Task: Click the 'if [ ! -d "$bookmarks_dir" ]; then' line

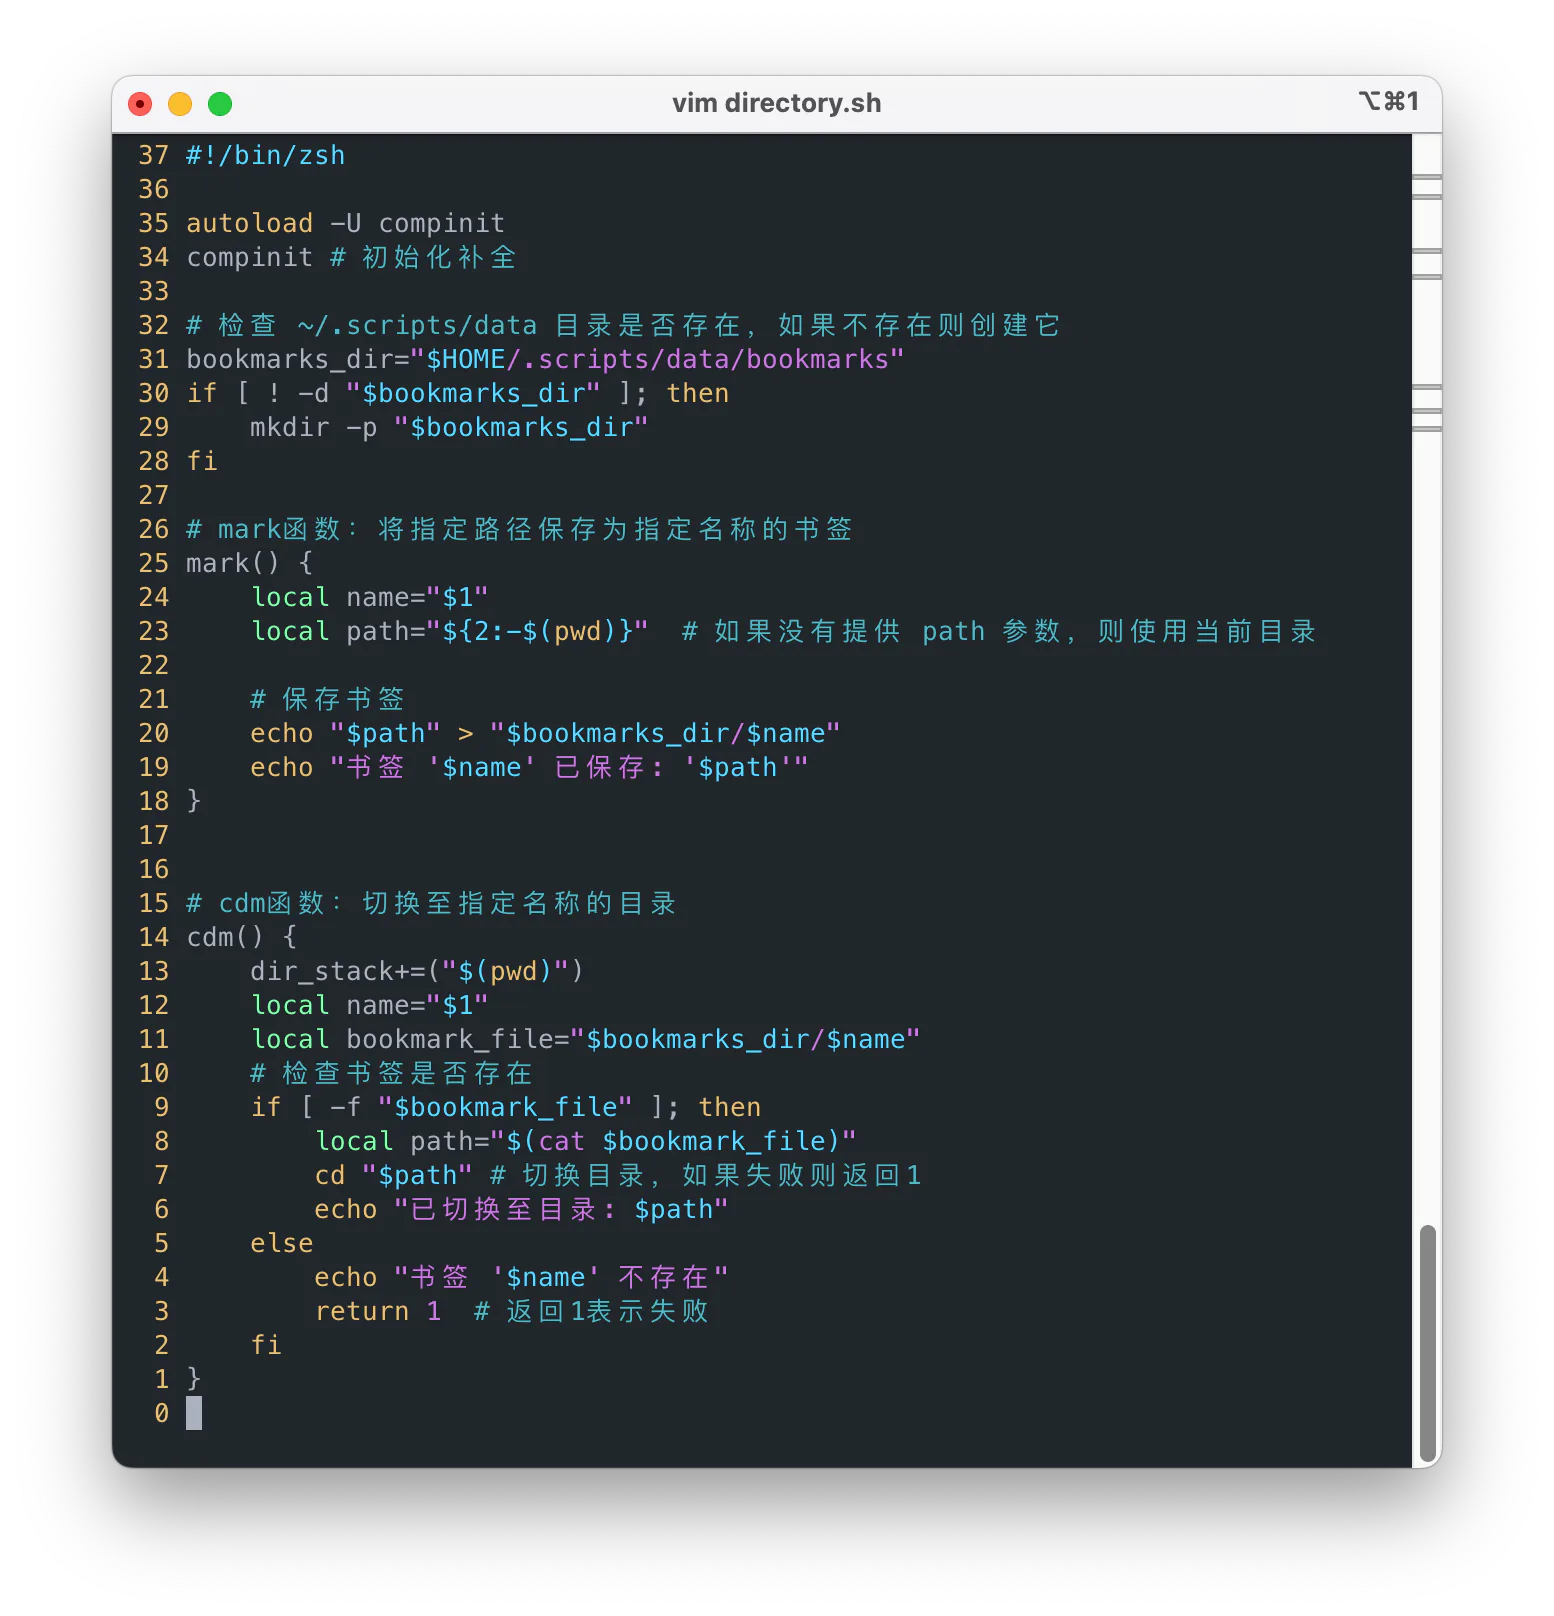Action: click(458, 394)
